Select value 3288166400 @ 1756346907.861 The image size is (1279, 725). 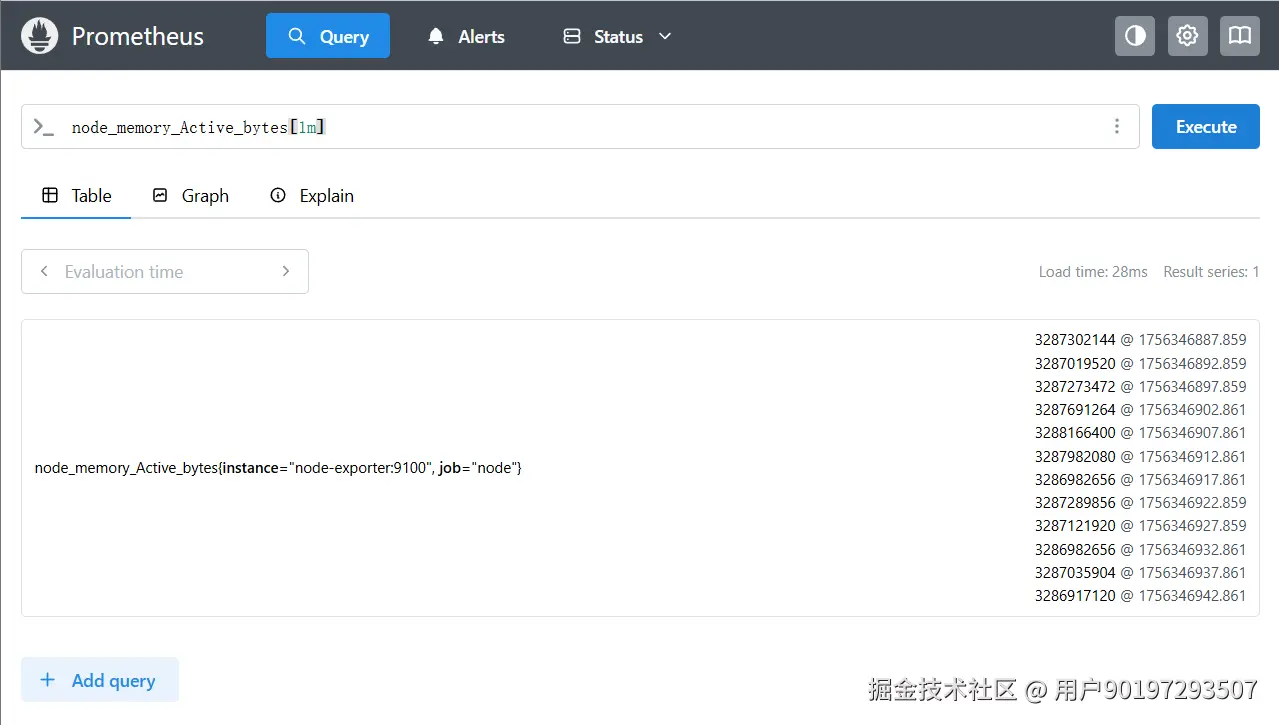tap(1141, 433)
